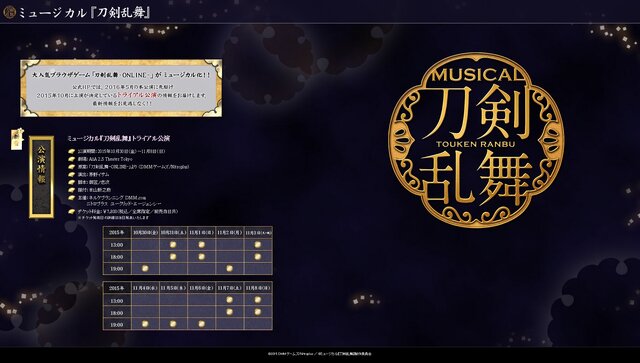This screenshot has height=363, width=640.
Task: Select the 11月7日(土) 18:00 performance marker
Action: click(x=229, y=312)
